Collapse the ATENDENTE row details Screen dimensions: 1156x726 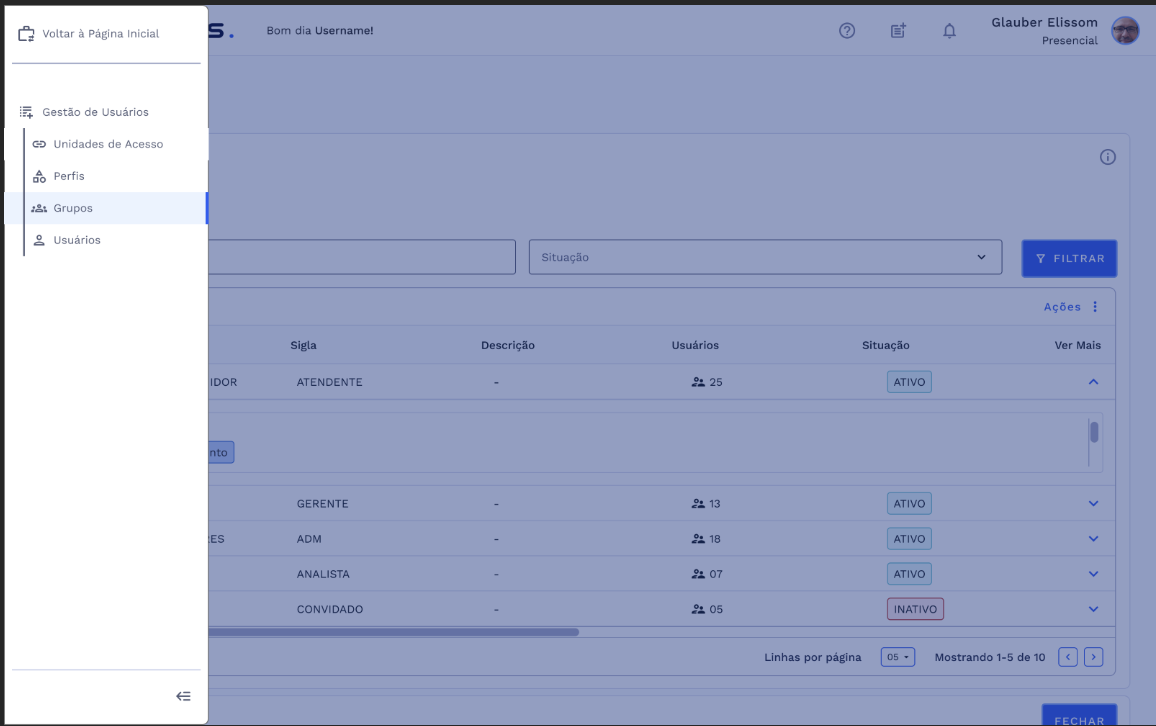(x=1093, y=382)
